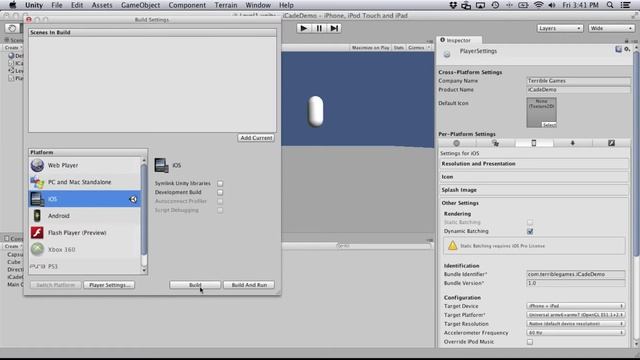Click the Switch Platform button
640x360 pixels.
point(56,285)
